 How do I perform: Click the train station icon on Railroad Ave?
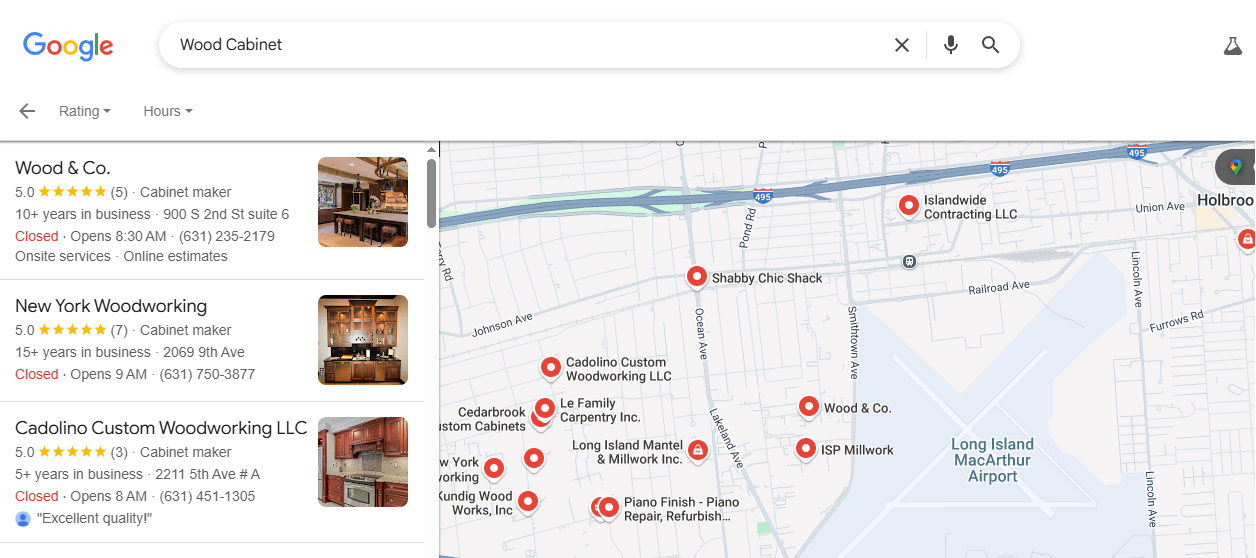click(909, 261)
